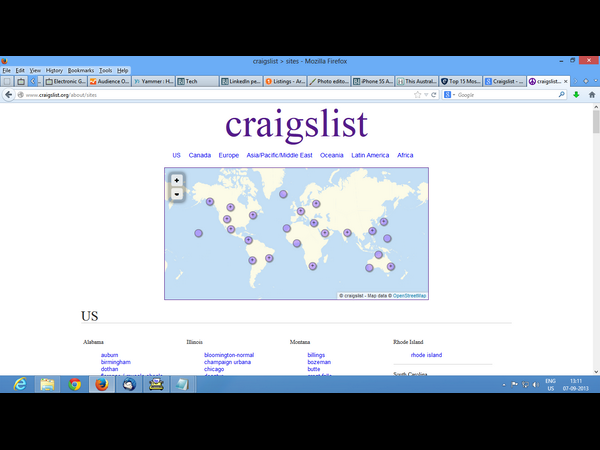Image resolution: width=600 pixels, height=450 pixels.
Task: Select the Brazil map marker
Action: click(x=269, y=258)
